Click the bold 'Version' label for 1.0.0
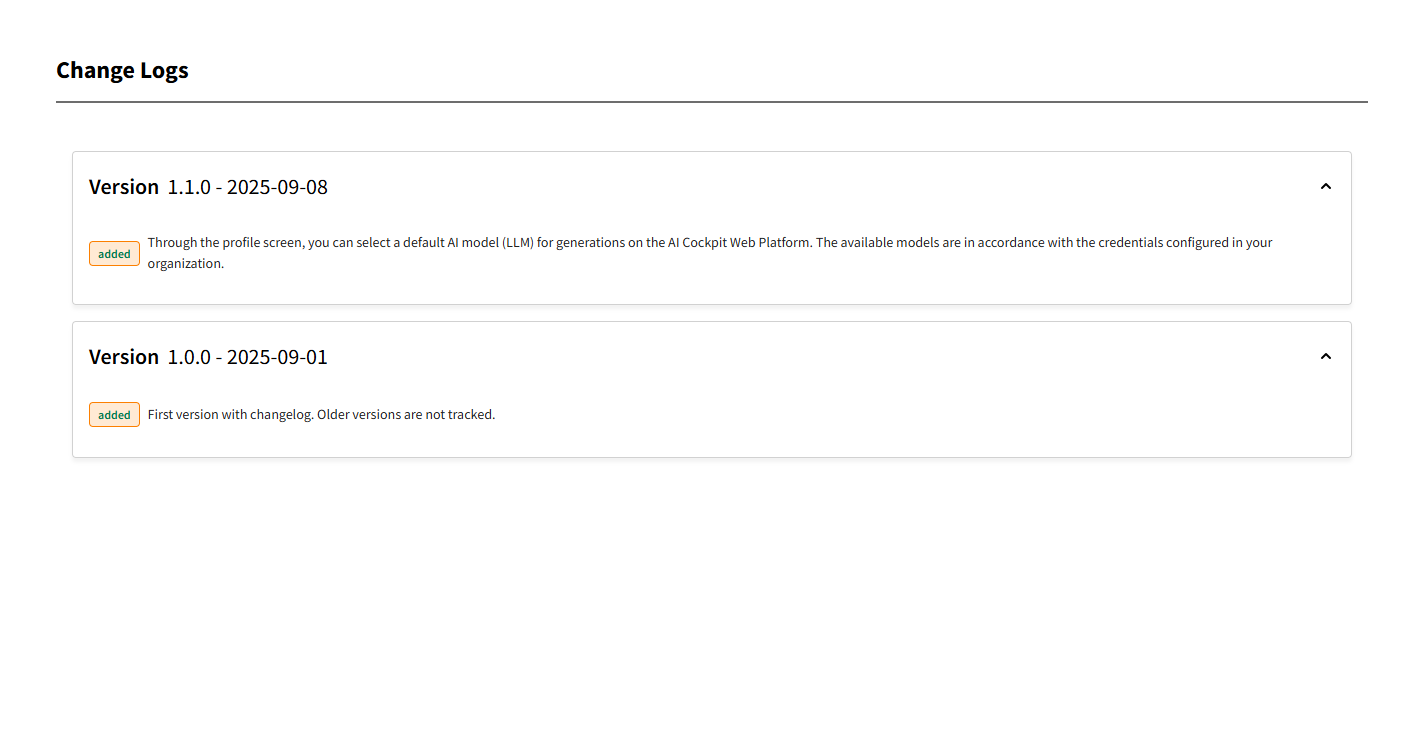1413x752 pixels. point(124,357)
